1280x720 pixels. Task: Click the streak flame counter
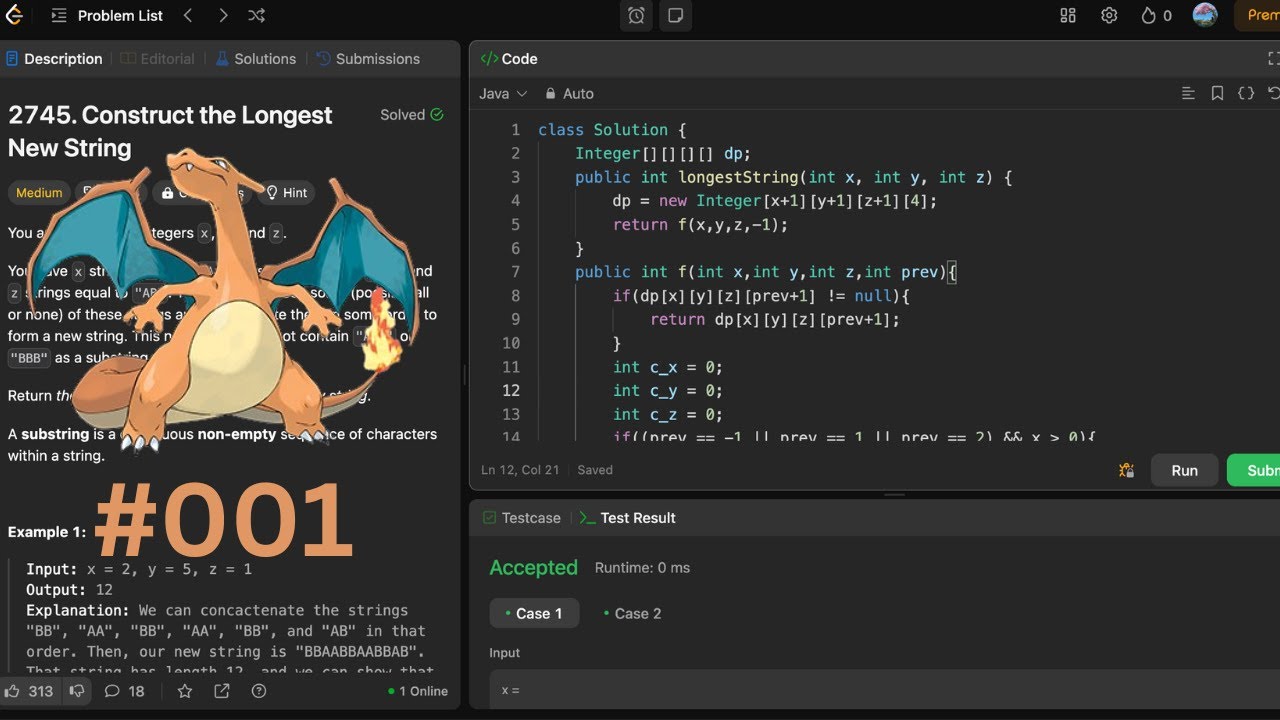pos(1156,16)
